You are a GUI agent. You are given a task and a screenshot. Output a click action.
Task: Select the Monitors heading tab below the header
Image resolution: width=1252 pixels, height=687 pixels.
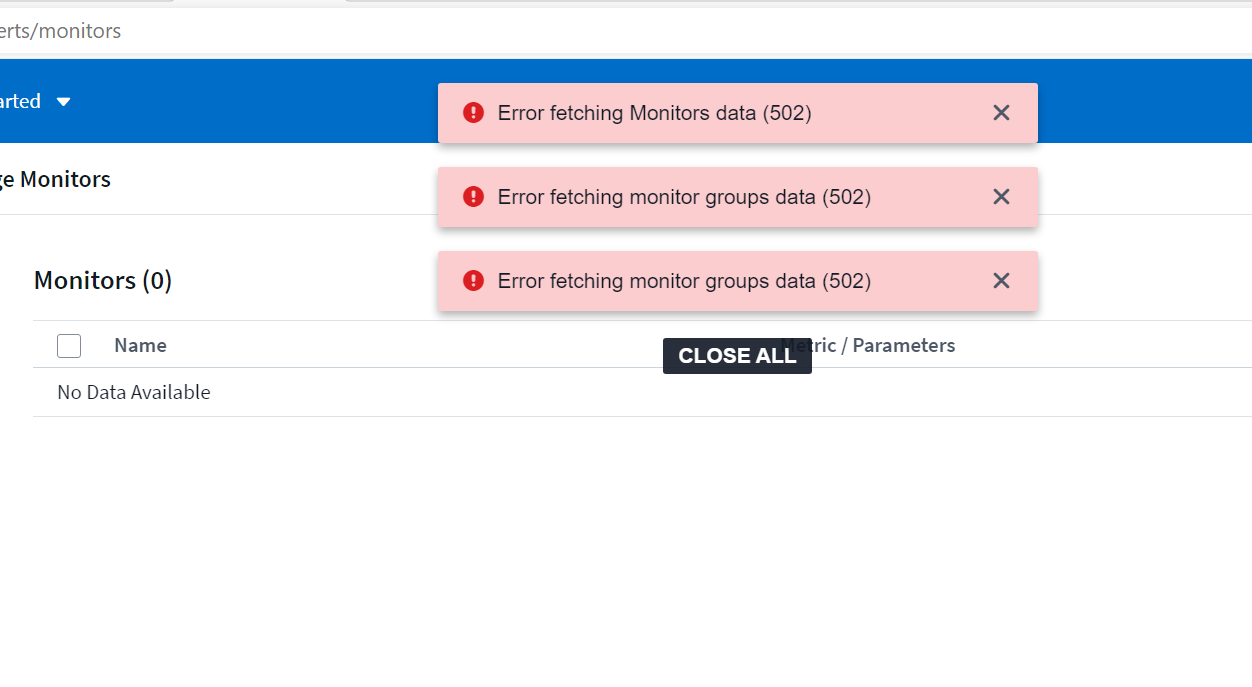point(55,180)
